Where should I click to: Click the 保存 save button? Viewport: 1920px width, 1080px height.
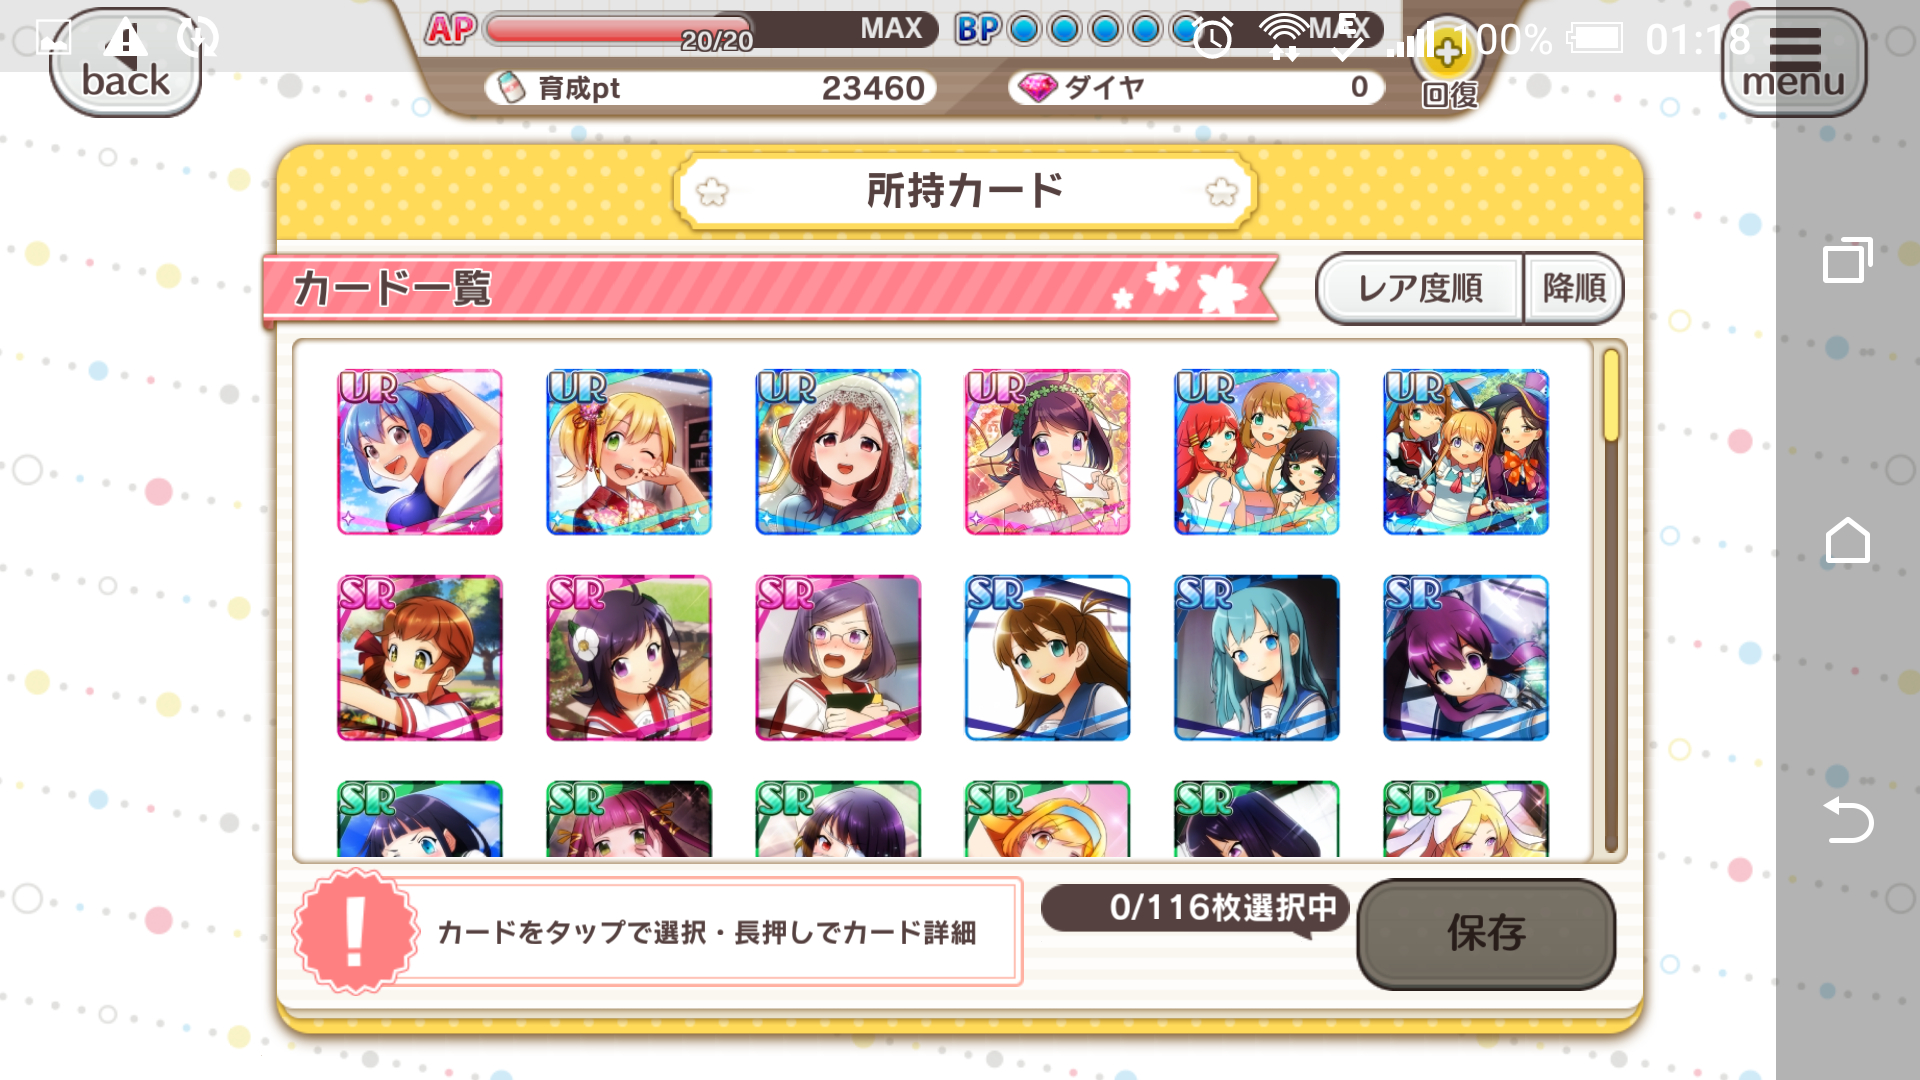[1486, 934]
